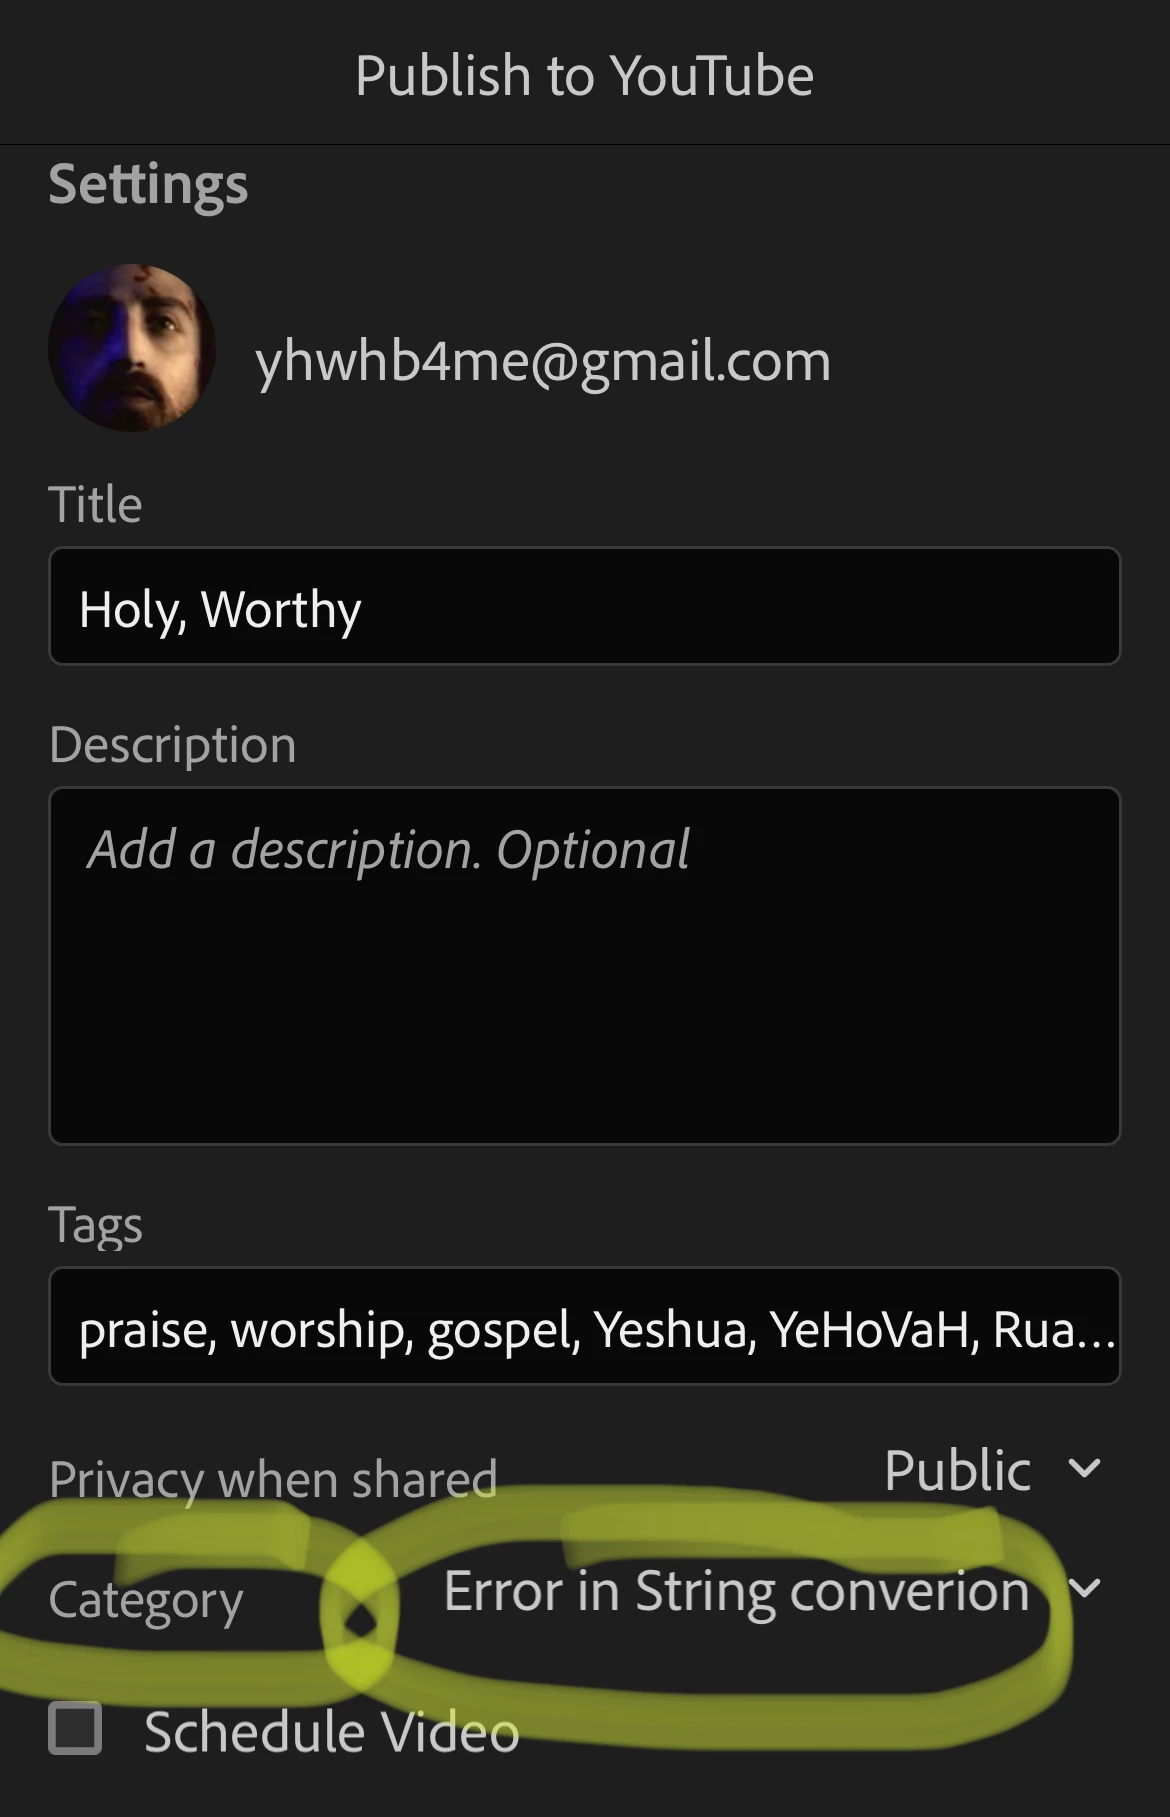Click the account profile avatar
1170x1817 pixels.
point(132,348)
